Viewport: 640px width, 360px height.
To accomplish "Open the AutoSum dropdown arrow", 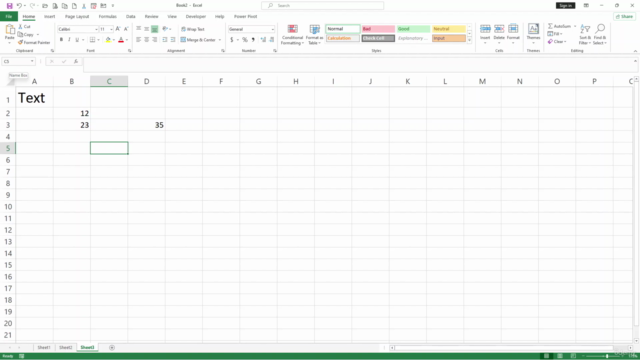I will 575,26.
